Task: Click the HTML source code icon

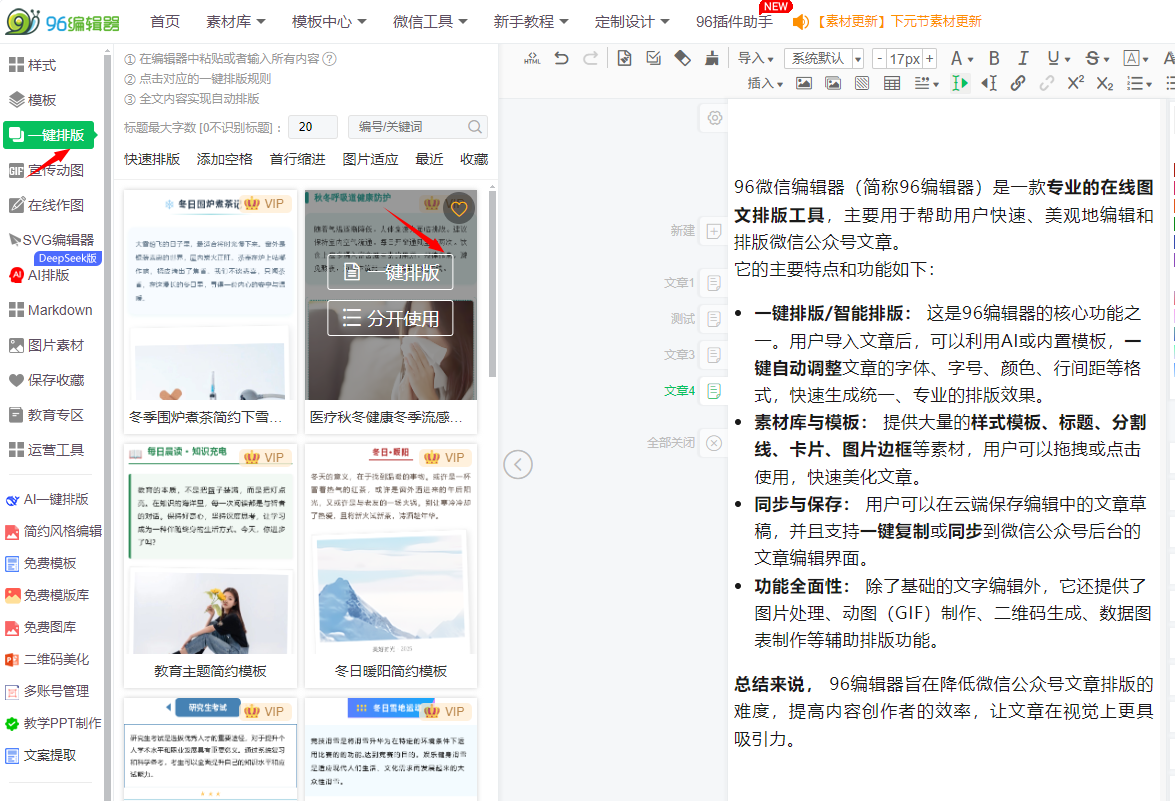Action: click(x=532, y=59)
